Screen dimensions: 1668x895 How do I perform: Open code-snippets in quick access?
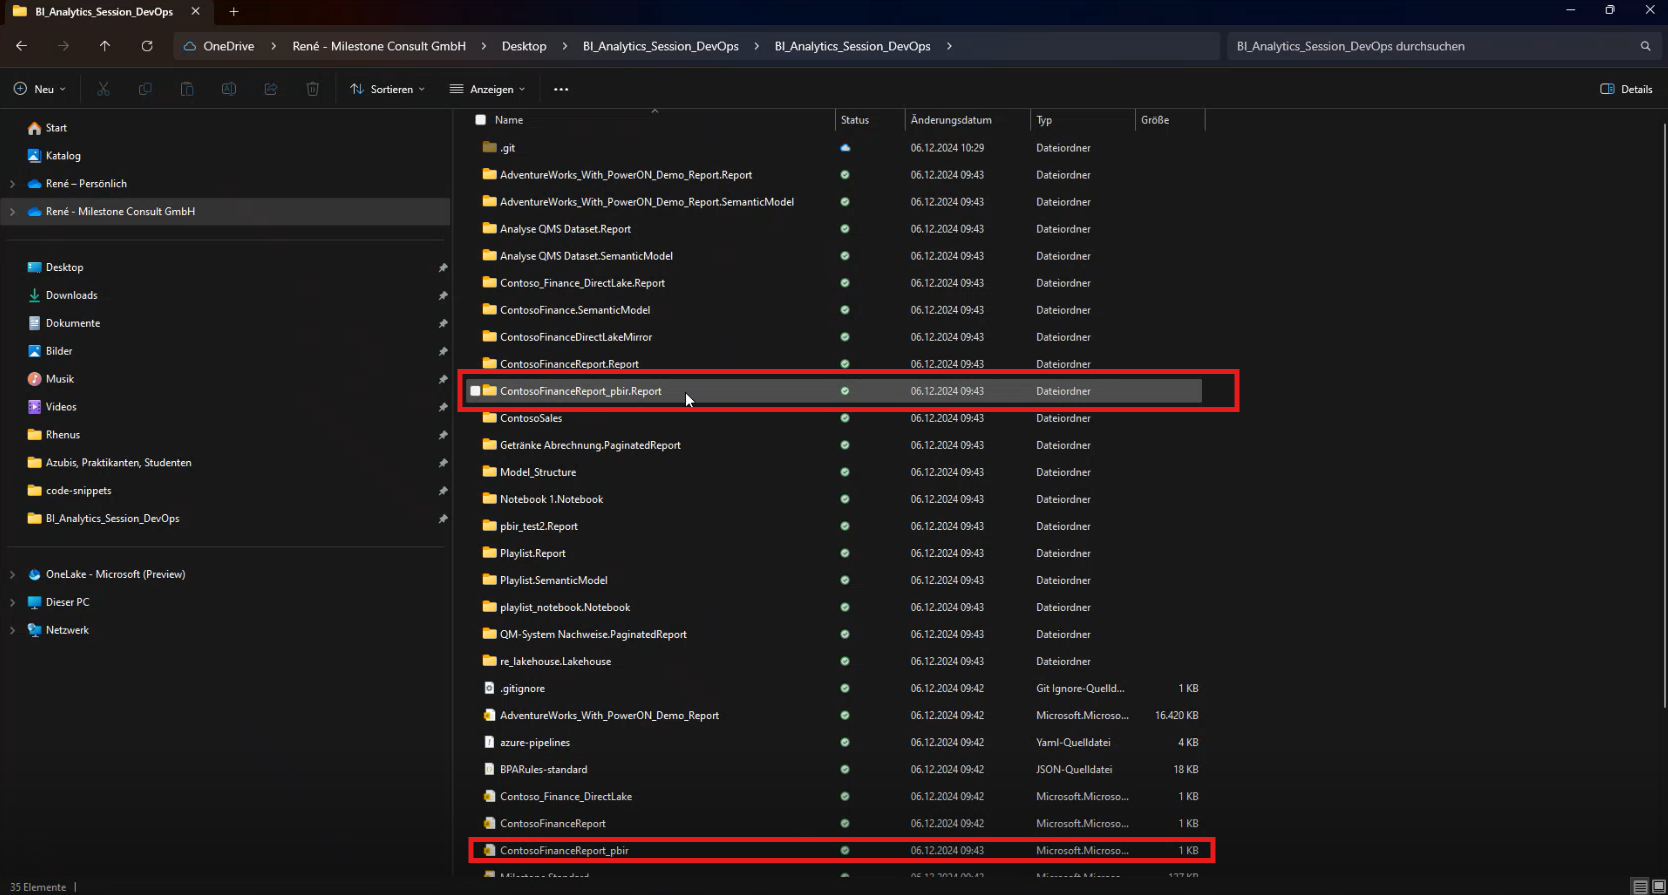[x=79, y=491]
